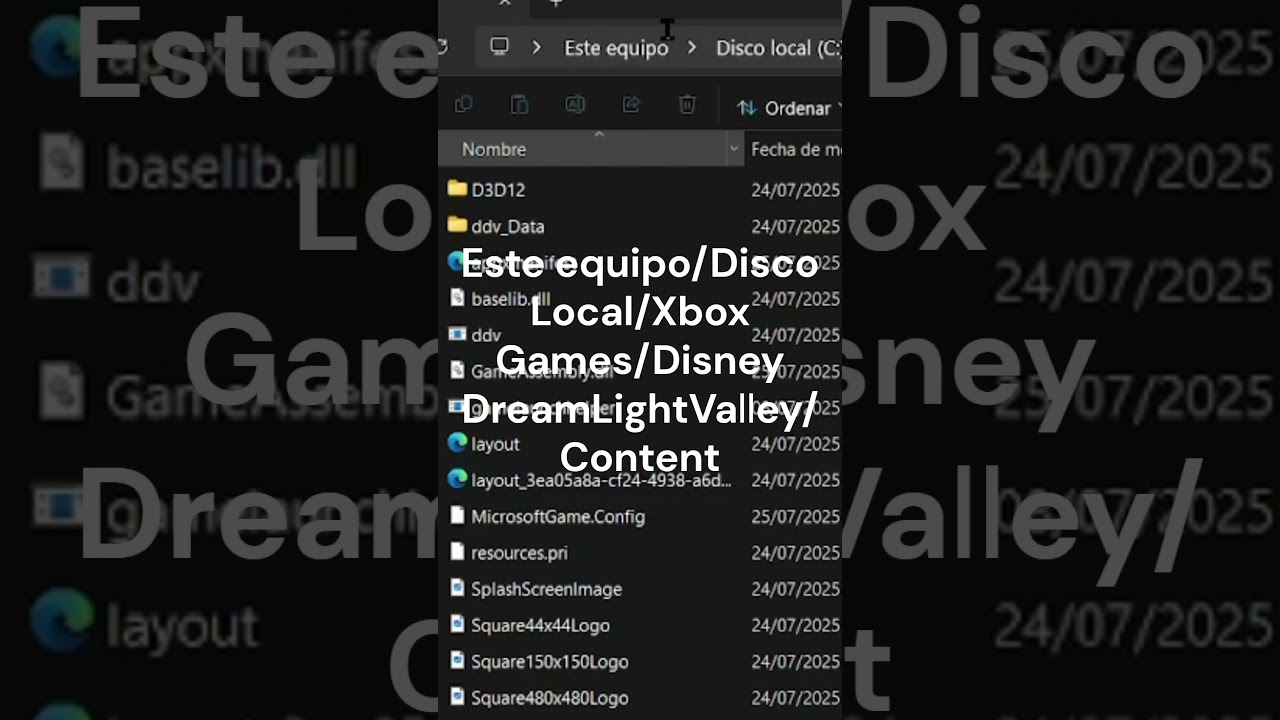Click the Paste clipboard icon
This screenshot has width=1280, height=720.
coord(519,104)
